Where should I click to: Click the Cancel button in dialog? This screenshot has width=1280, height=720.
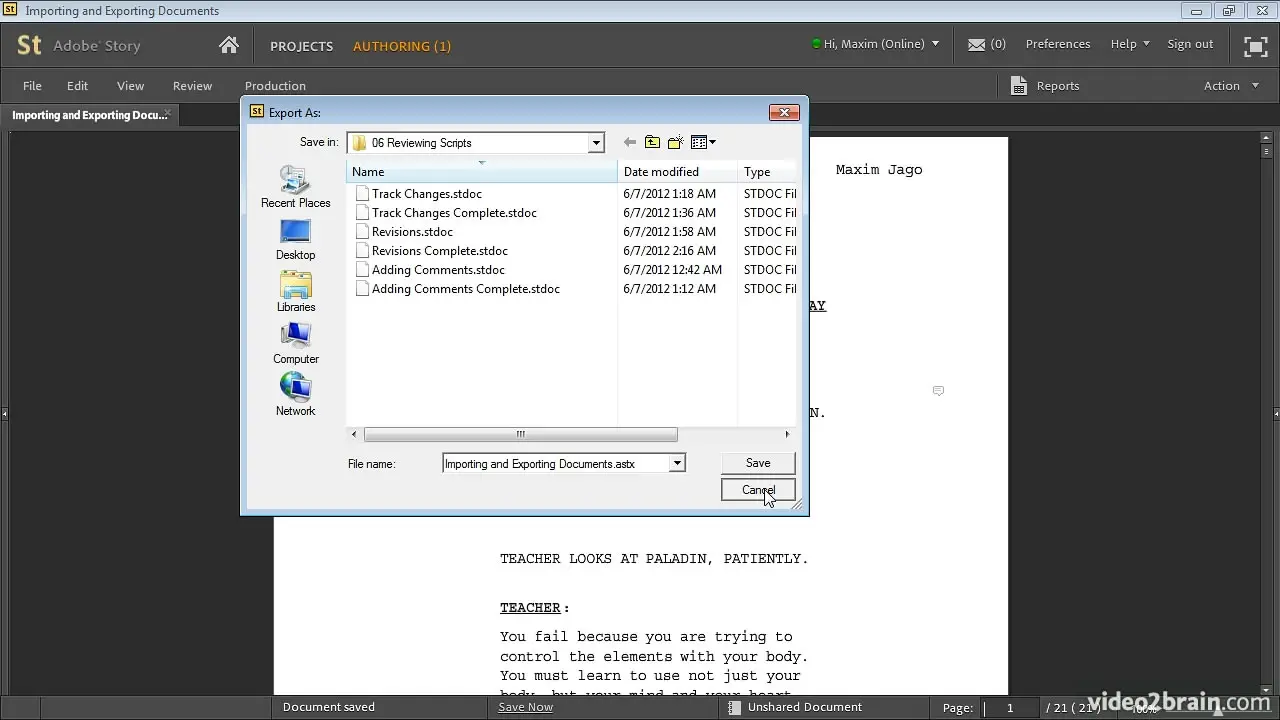point(758,490)
